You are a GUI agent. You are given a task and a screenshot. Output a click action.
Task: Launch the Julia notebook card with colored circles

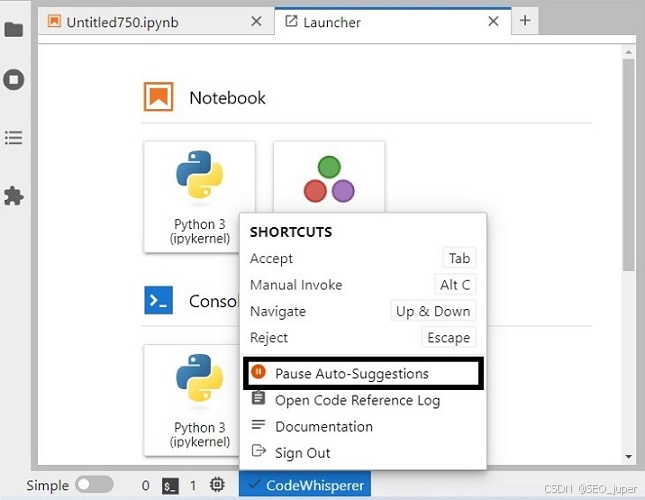(x=329, y=177)
